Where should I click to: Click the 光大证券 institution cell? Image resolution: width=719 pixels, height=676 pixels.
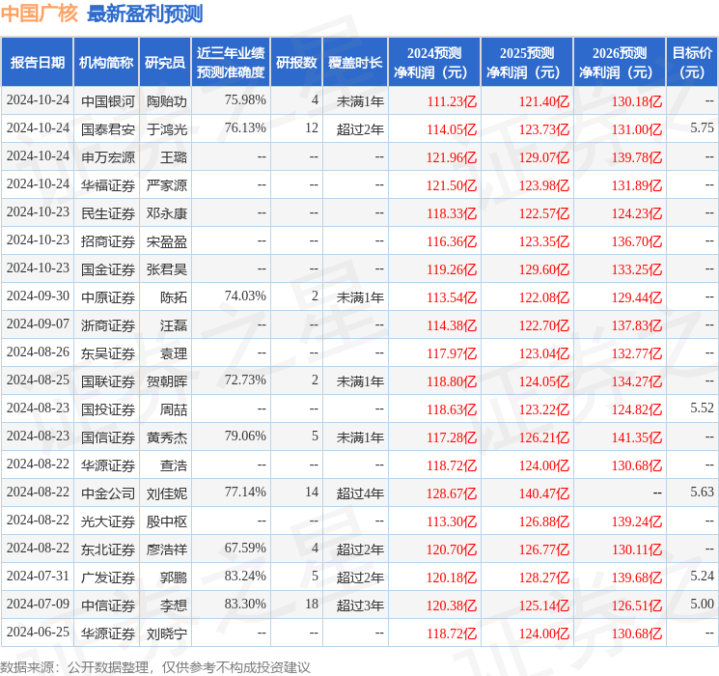tap(108, 521)
